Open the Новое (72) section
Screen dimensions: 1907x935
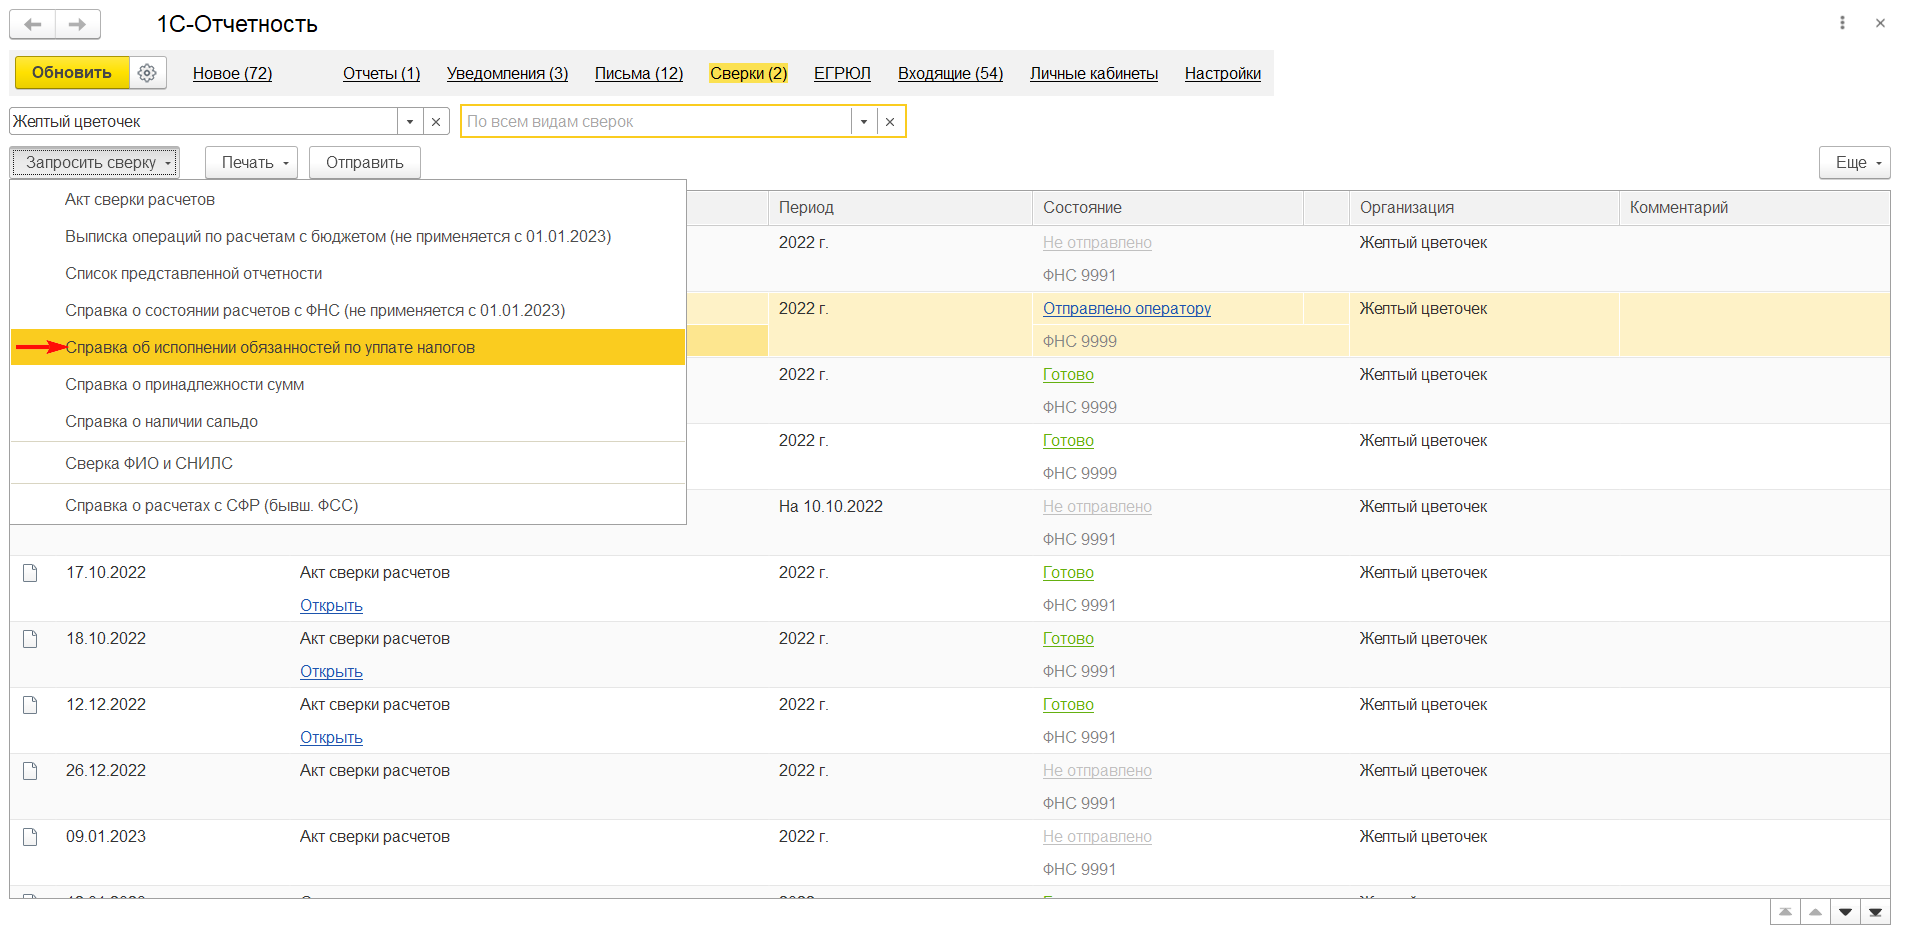pos(232,73)
